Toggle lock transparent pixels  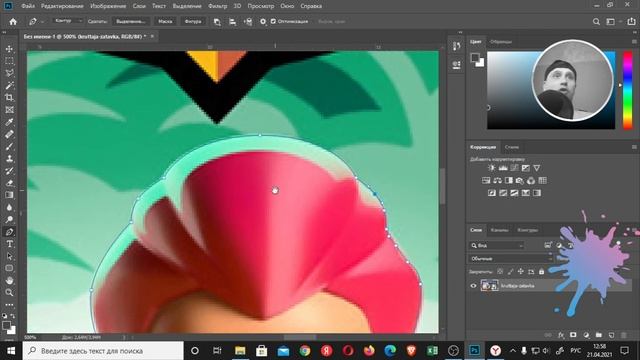[500, 271]
